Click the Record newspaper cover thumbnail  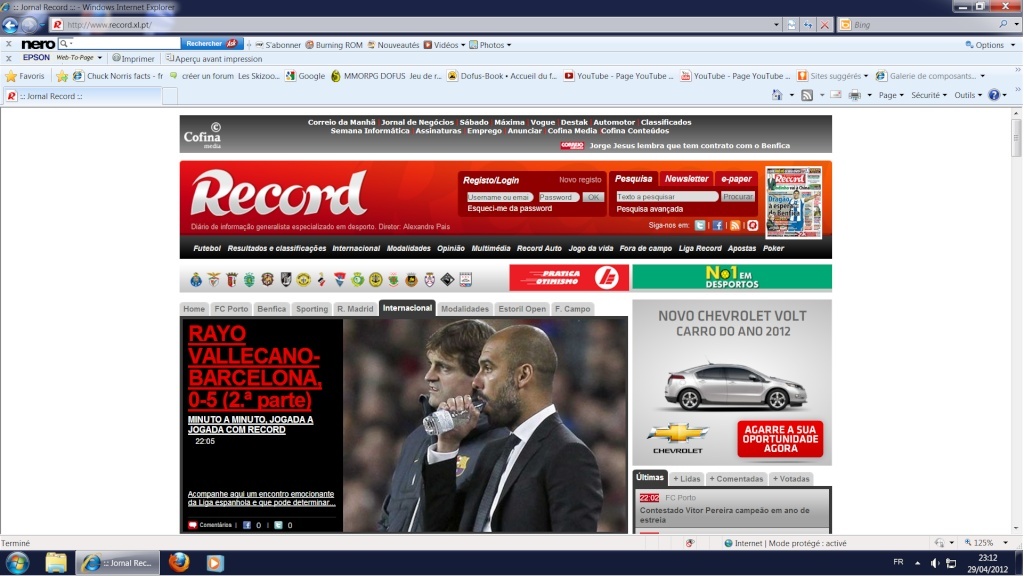pyautogui.click(x=793, y=202)
